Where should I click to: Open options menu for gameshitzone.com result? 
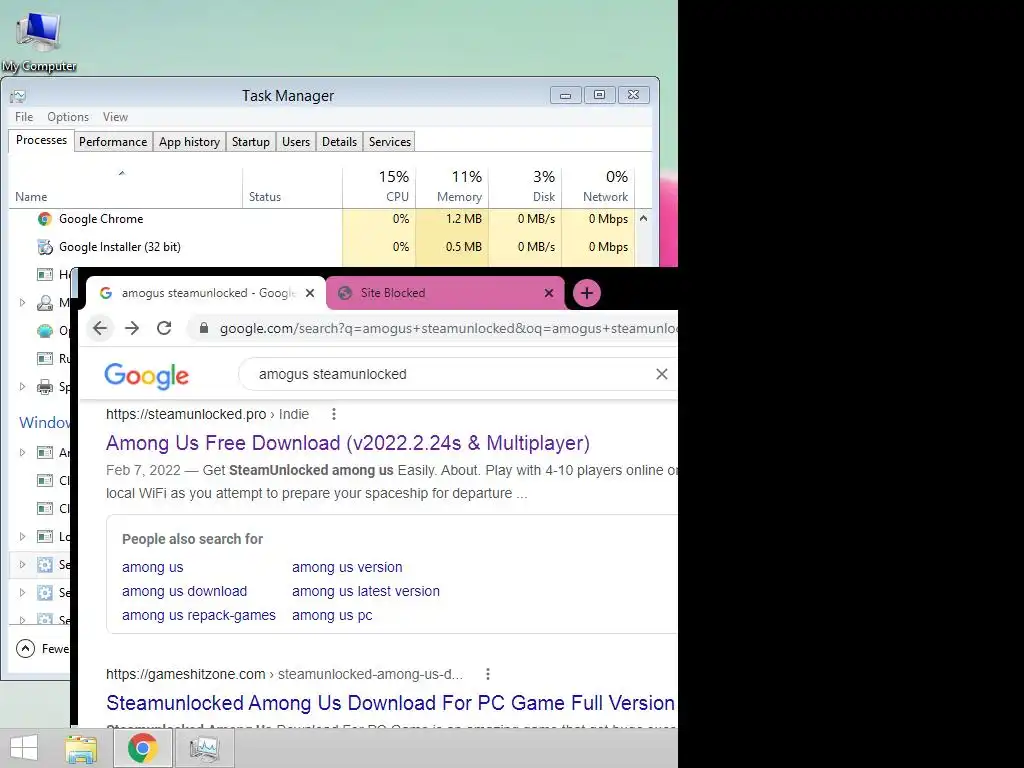pyautogui.click(x=488, y=674)
